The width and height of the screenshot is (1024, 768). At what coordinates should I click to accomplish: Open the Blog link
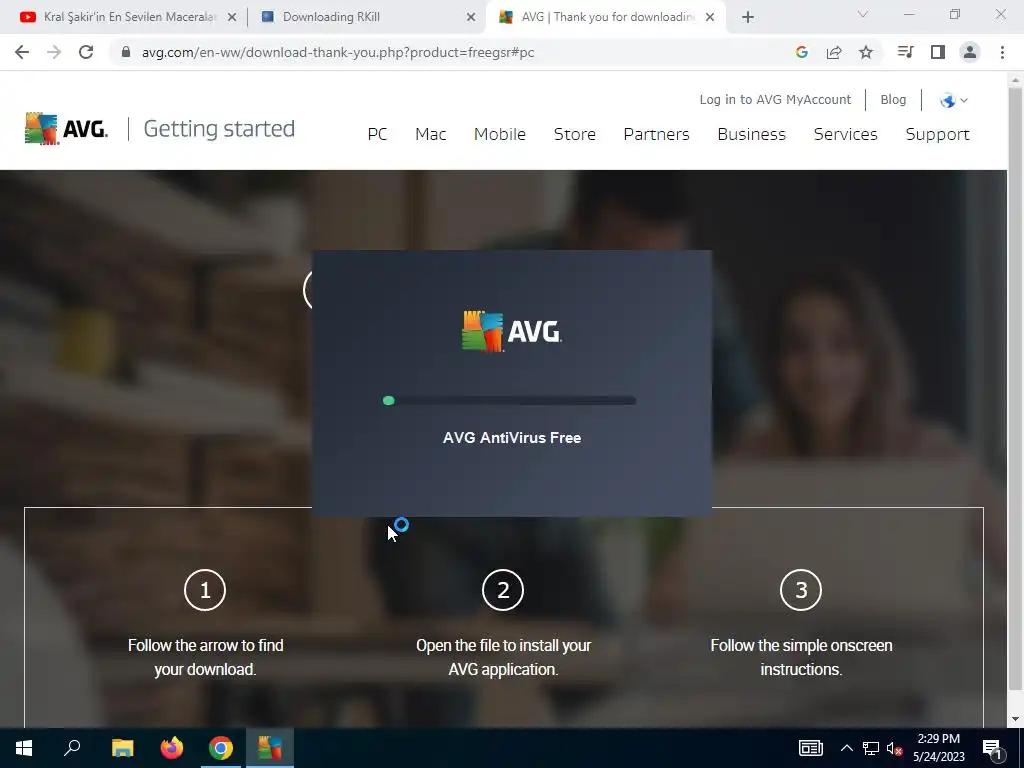[893, 99]
